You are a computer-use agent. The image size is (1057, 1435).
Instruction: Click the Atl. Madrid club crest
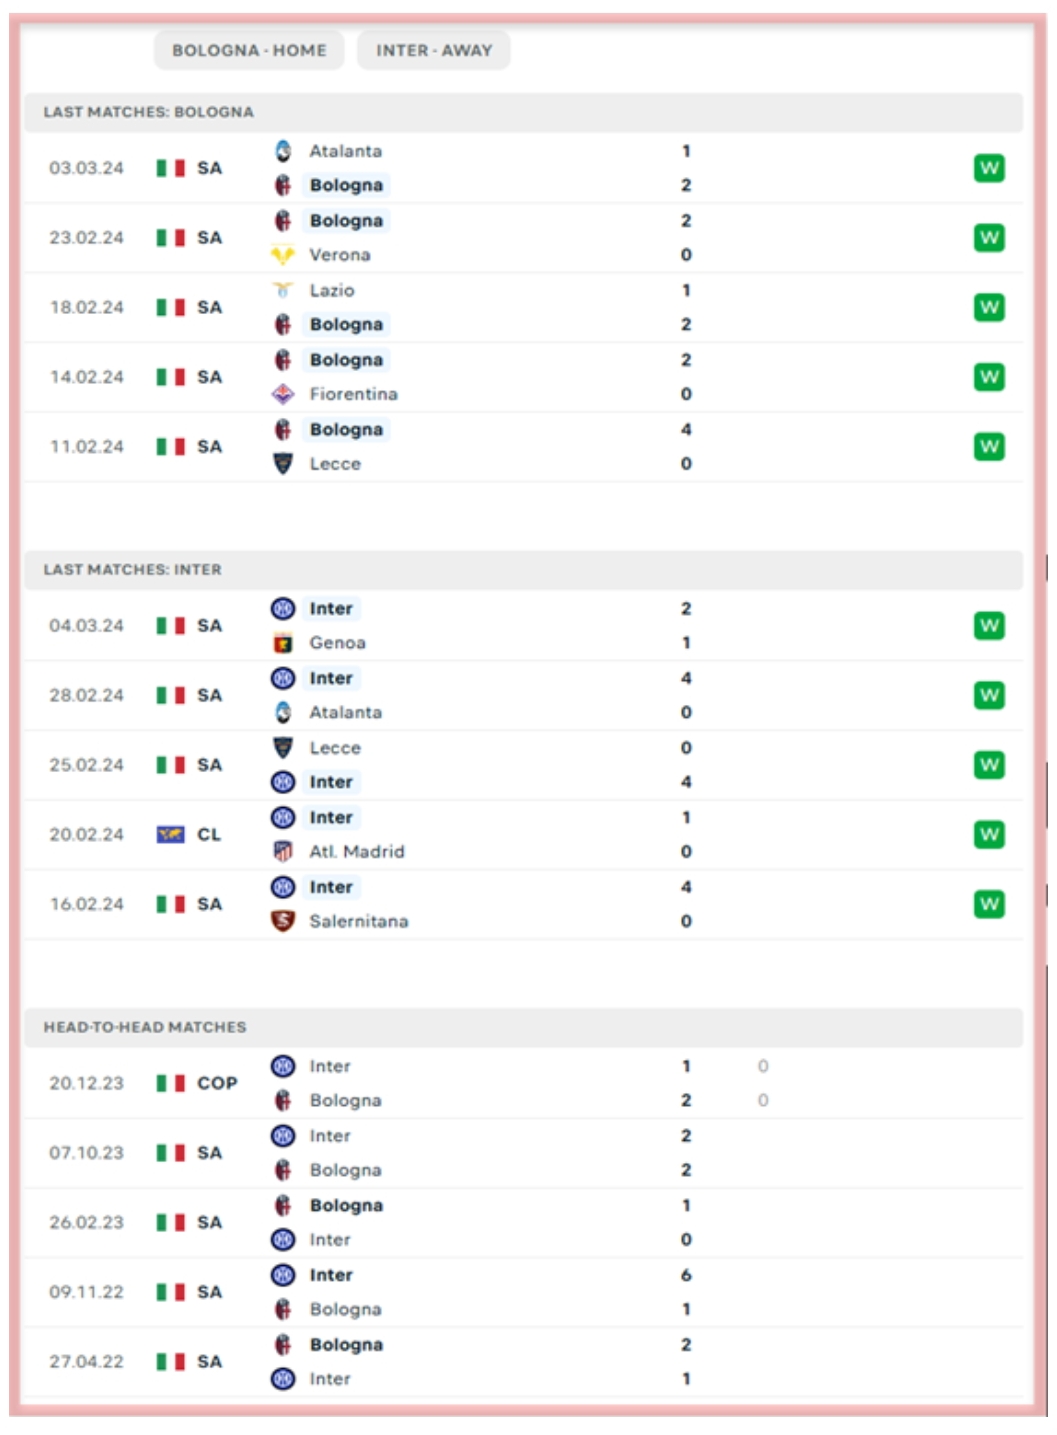[283, 852]
